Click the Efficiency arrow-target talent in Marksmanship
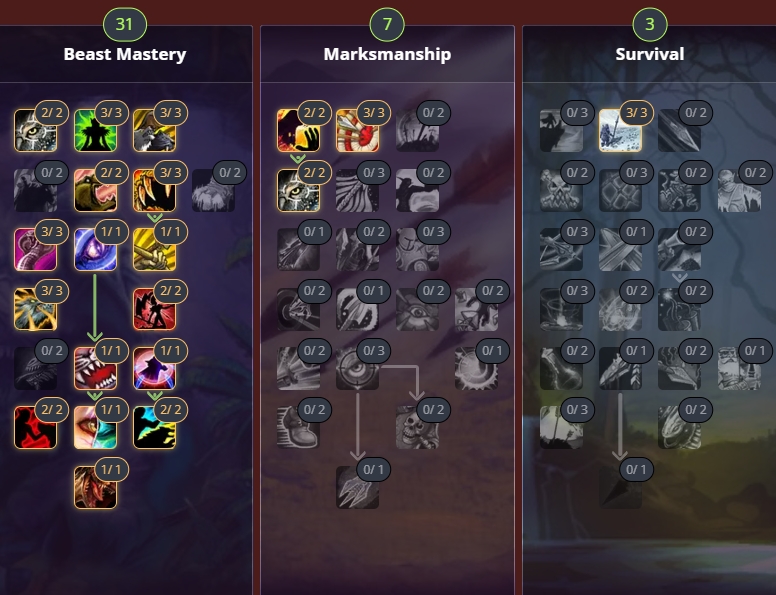776x595 pixels. pyautogui.click(x=357, y=130)
